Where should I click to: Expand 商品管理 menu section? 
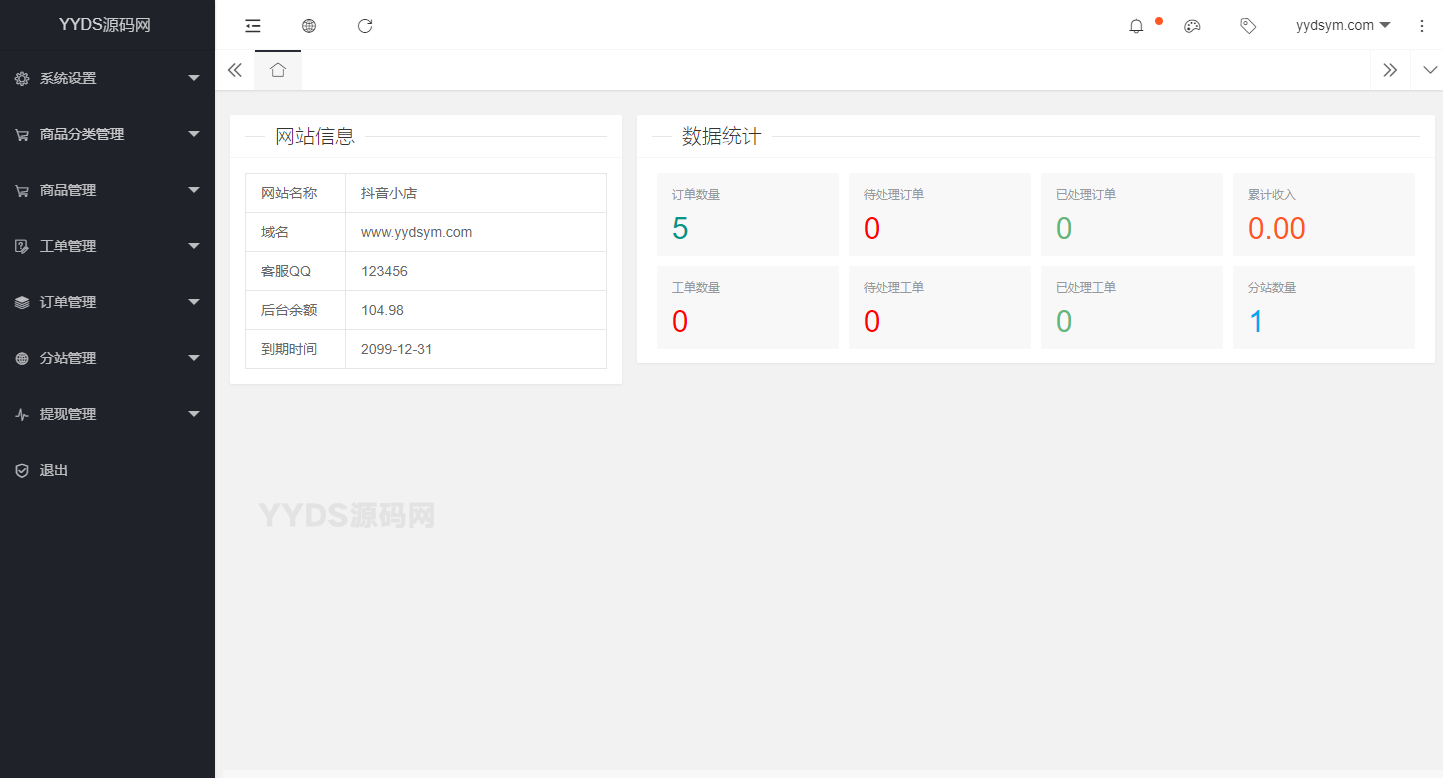(x=107, y=190)
